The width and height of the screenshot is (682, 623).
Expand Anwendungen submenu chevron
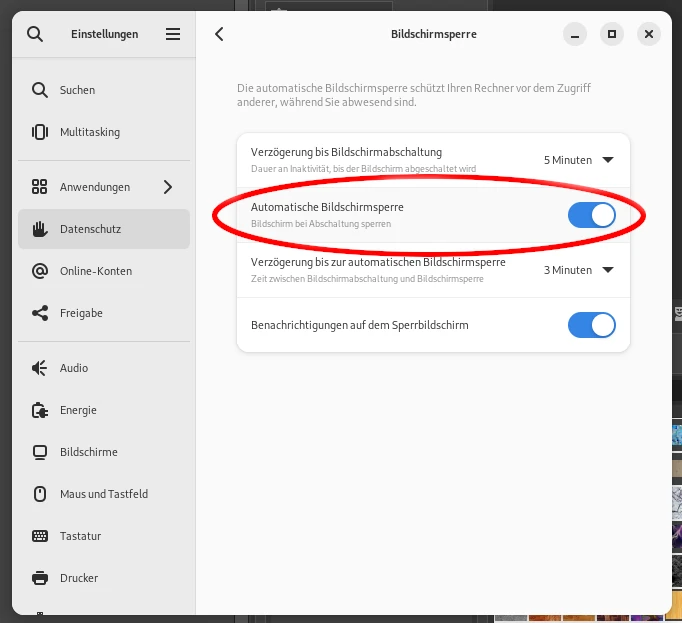pos(168,187)
